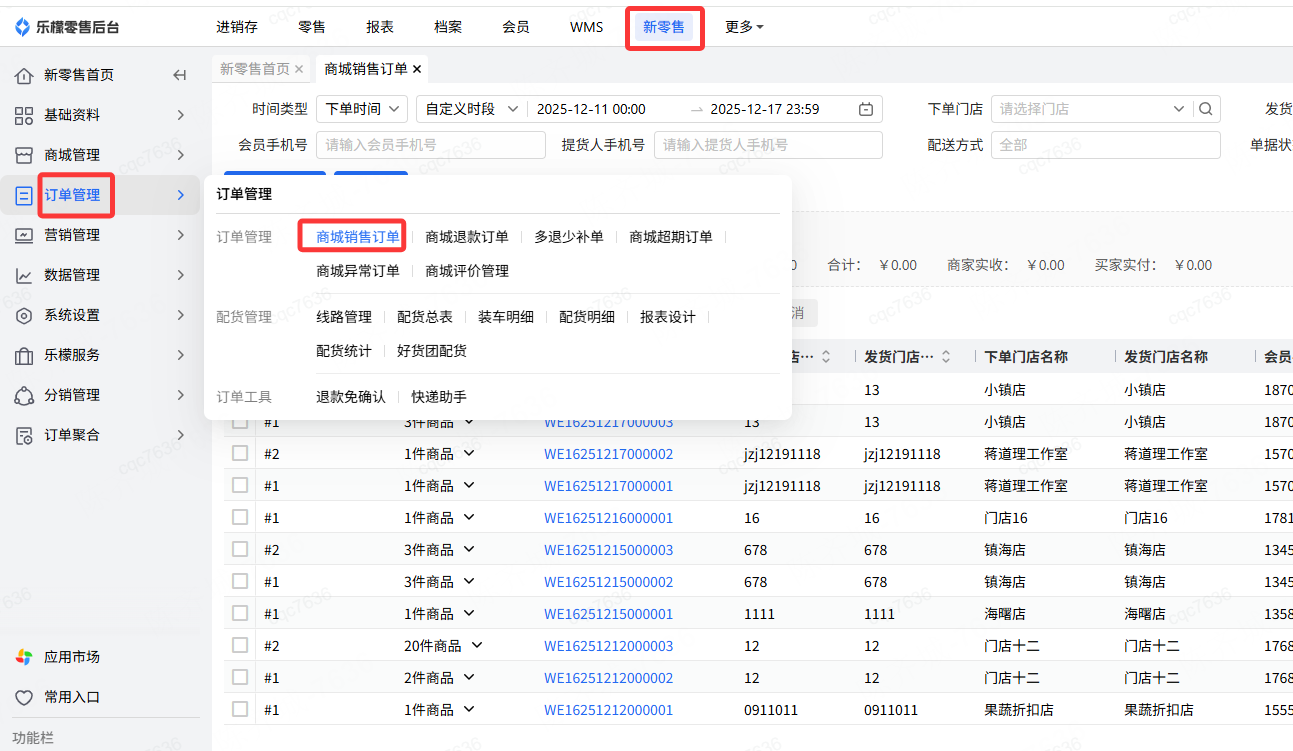Collapse sidebar using the arrow icon

[x=180, y=75]
